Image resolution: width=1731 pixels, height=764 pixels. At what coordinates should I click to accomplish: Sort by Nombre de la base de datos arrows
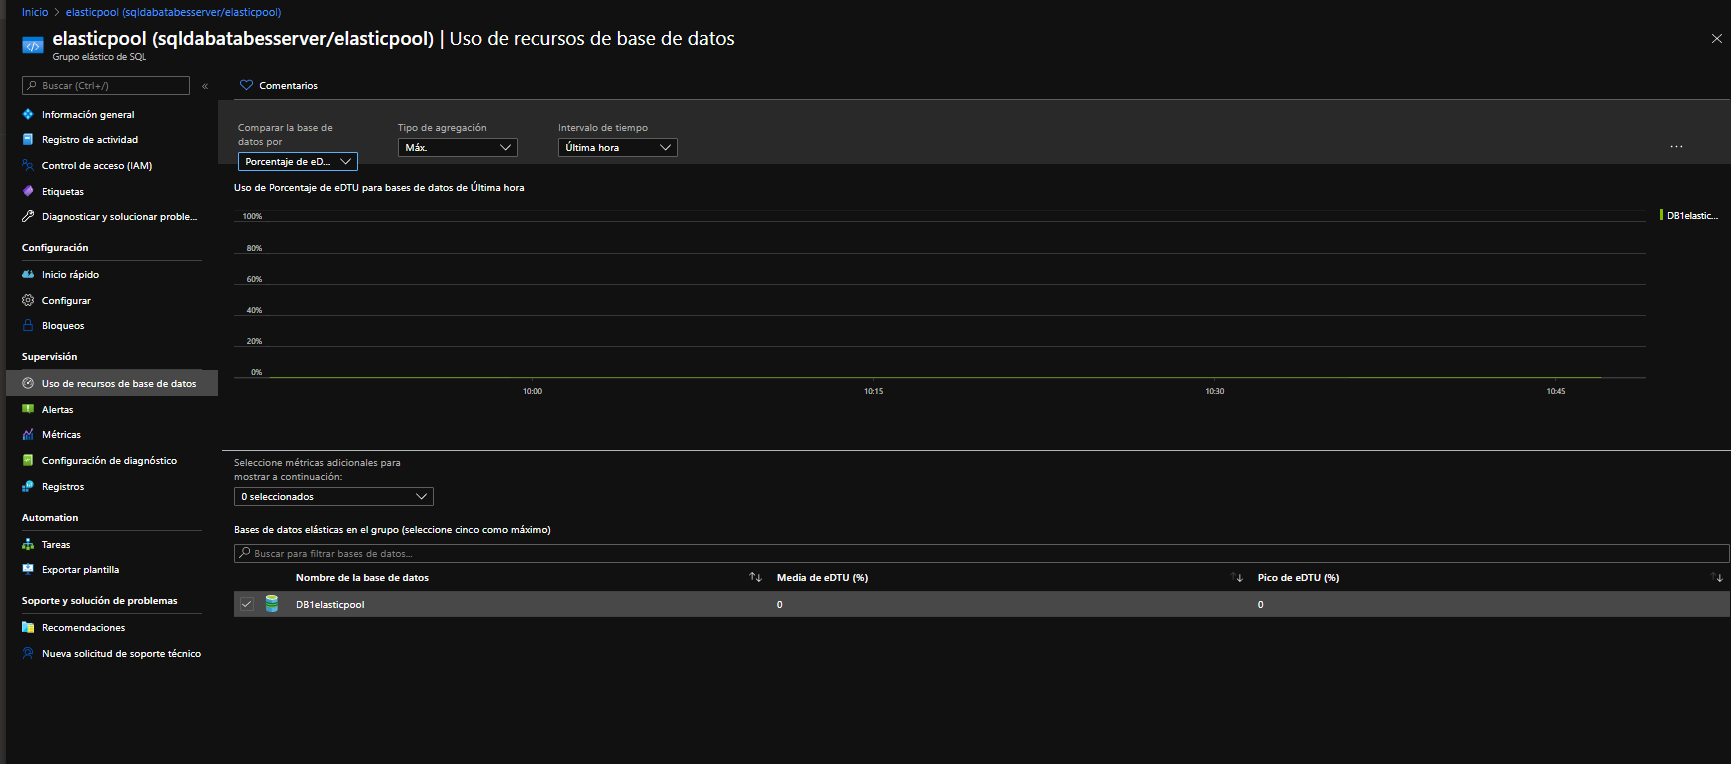pyautogui.click(x=755, y=577)
